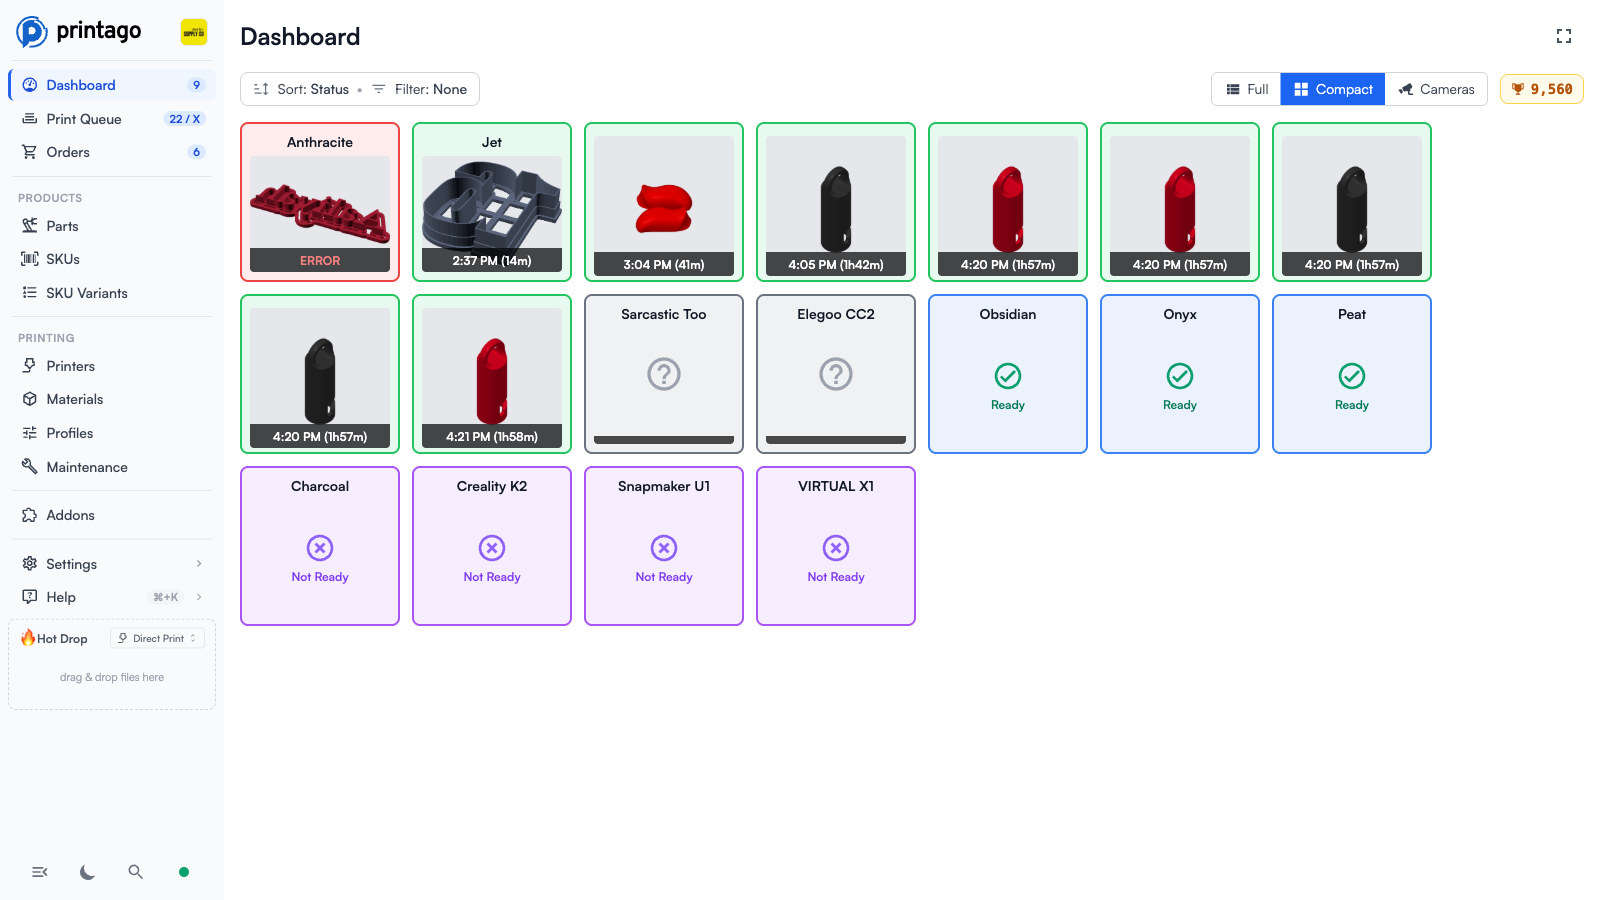Open the VIRTUAL X1 printer card
The image size is (1600, 900).
836,546
